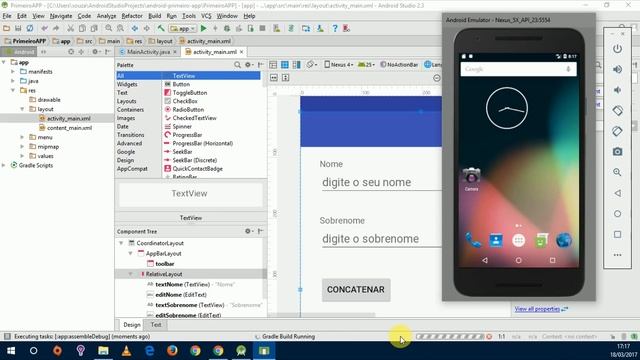Image resolution: width=640 pixels, height=360 pixels.
Task: Switch to MainActivity.java tab
Action: click(149, 52)
